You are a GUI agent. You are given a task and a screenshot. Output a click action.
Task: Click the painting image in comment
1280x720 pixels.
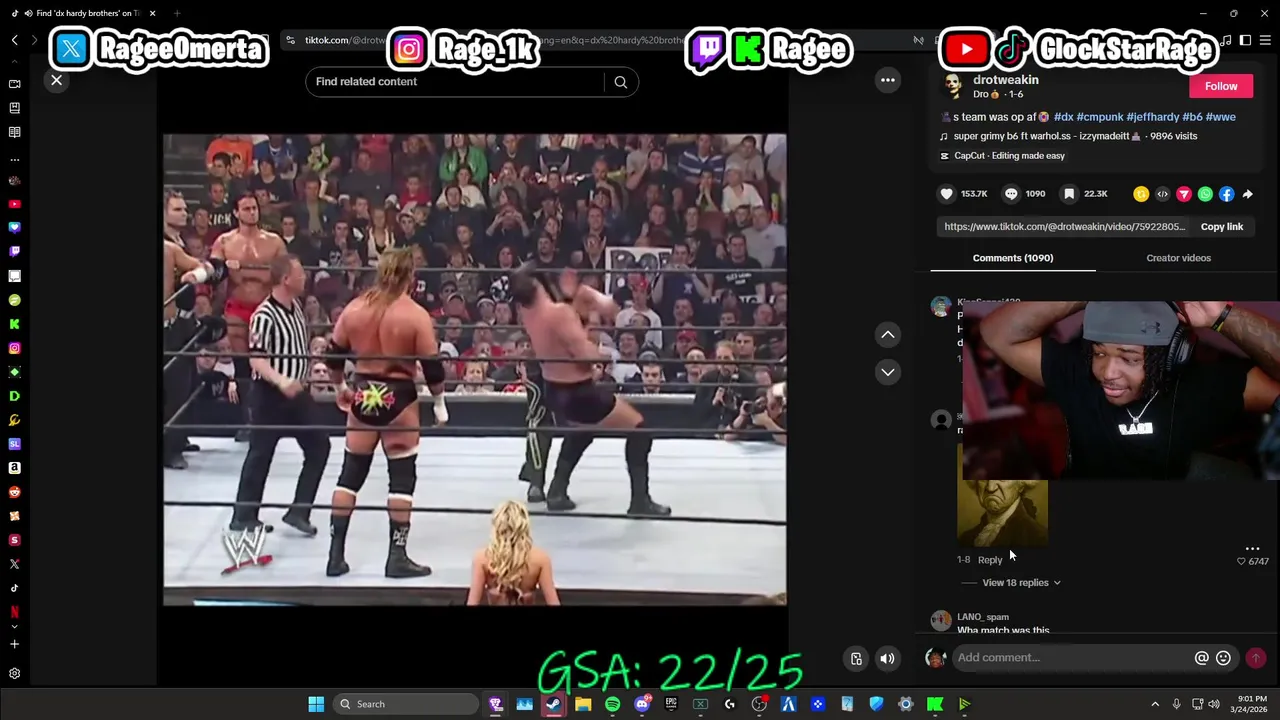1003,512
